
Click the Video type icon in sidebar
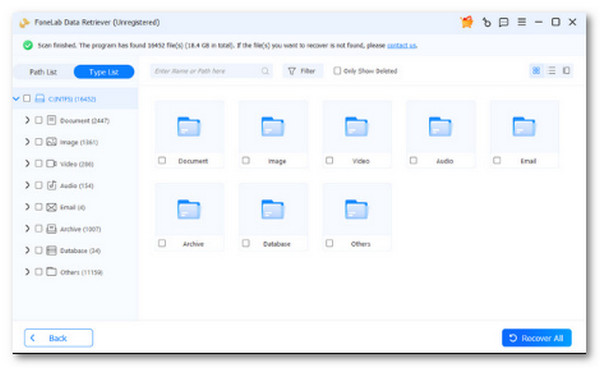[51, 164]
